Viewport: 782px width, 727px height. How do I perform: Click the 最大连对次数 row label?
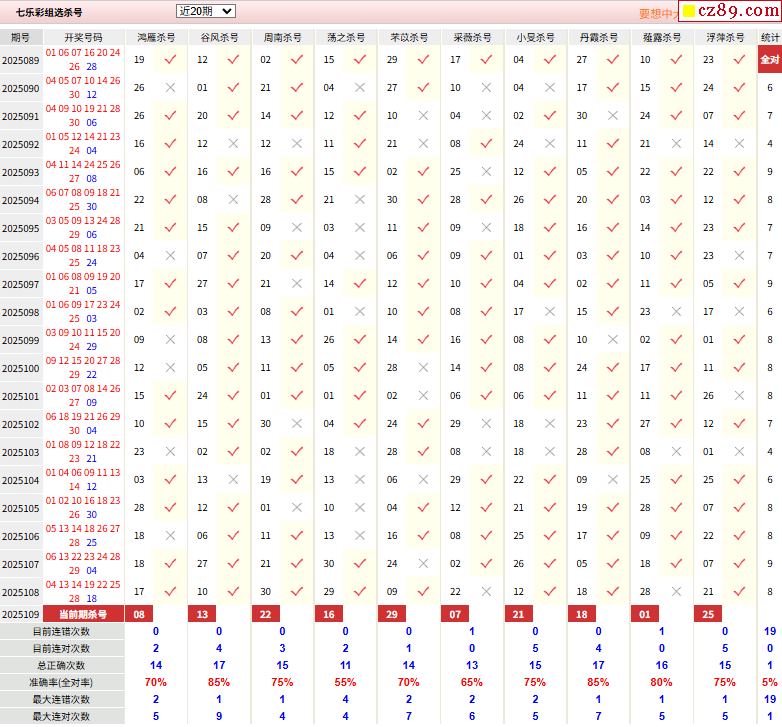pyautogui.click(x=61, y=716)
